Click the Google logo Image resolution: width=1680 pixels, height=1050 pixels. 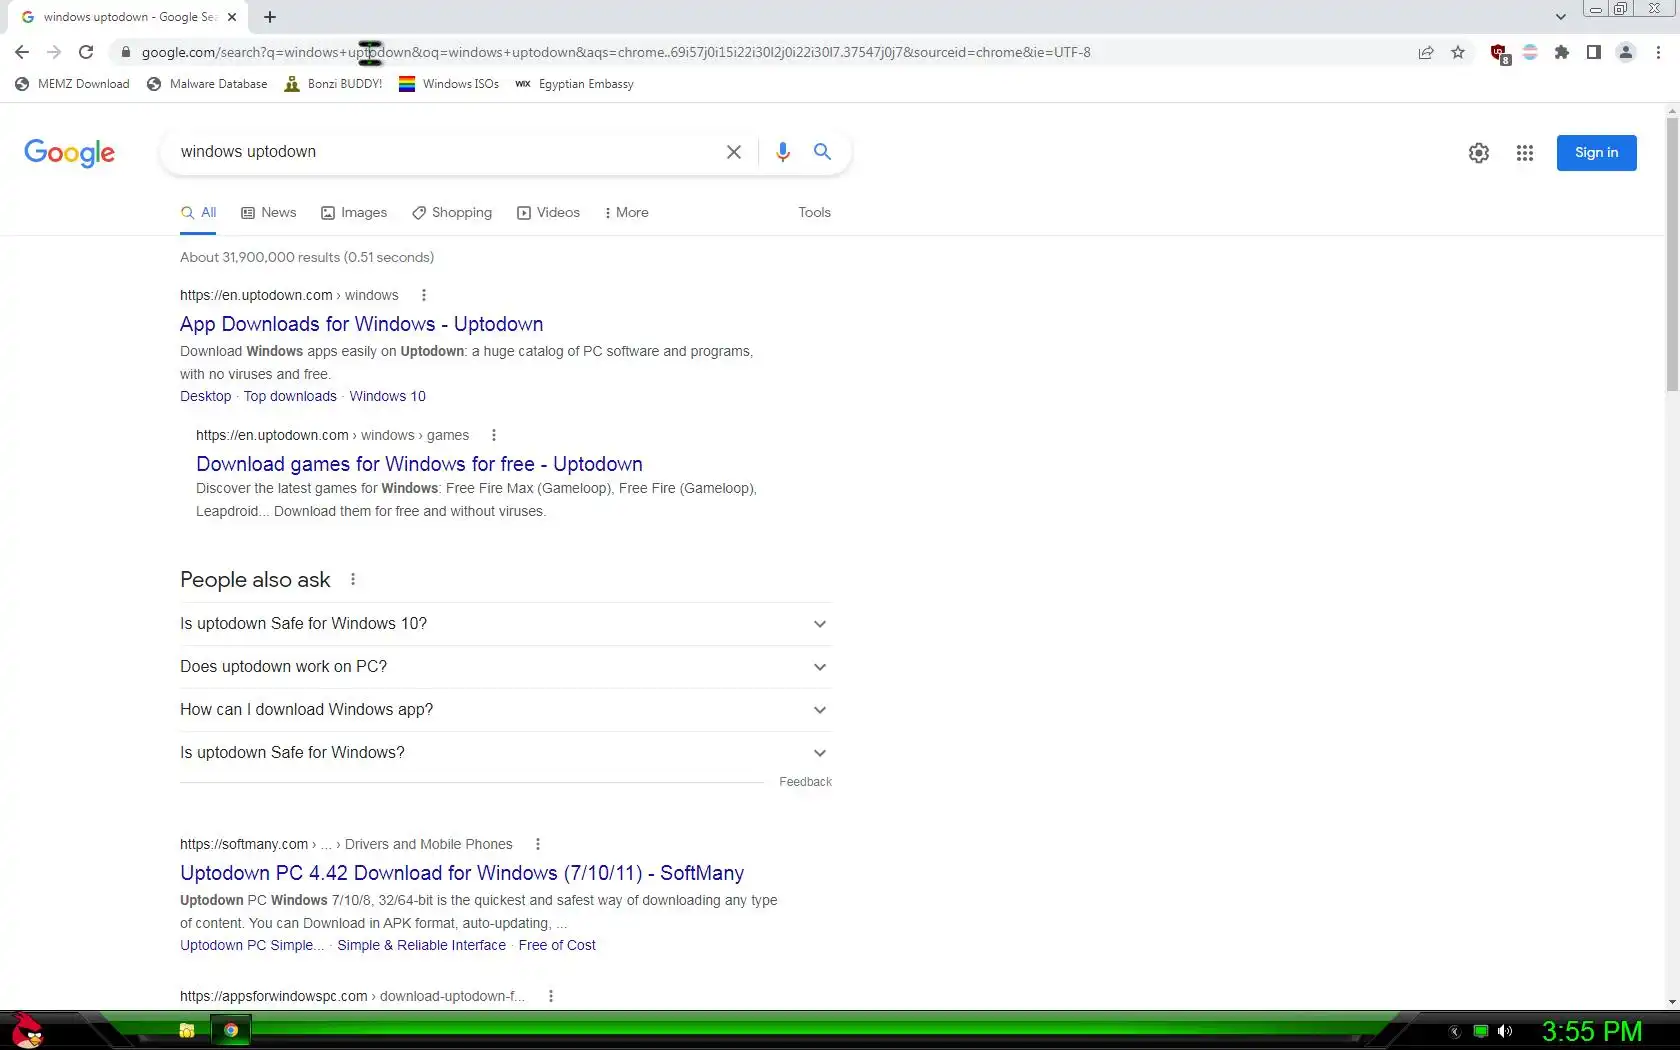(x=69, y=153)
